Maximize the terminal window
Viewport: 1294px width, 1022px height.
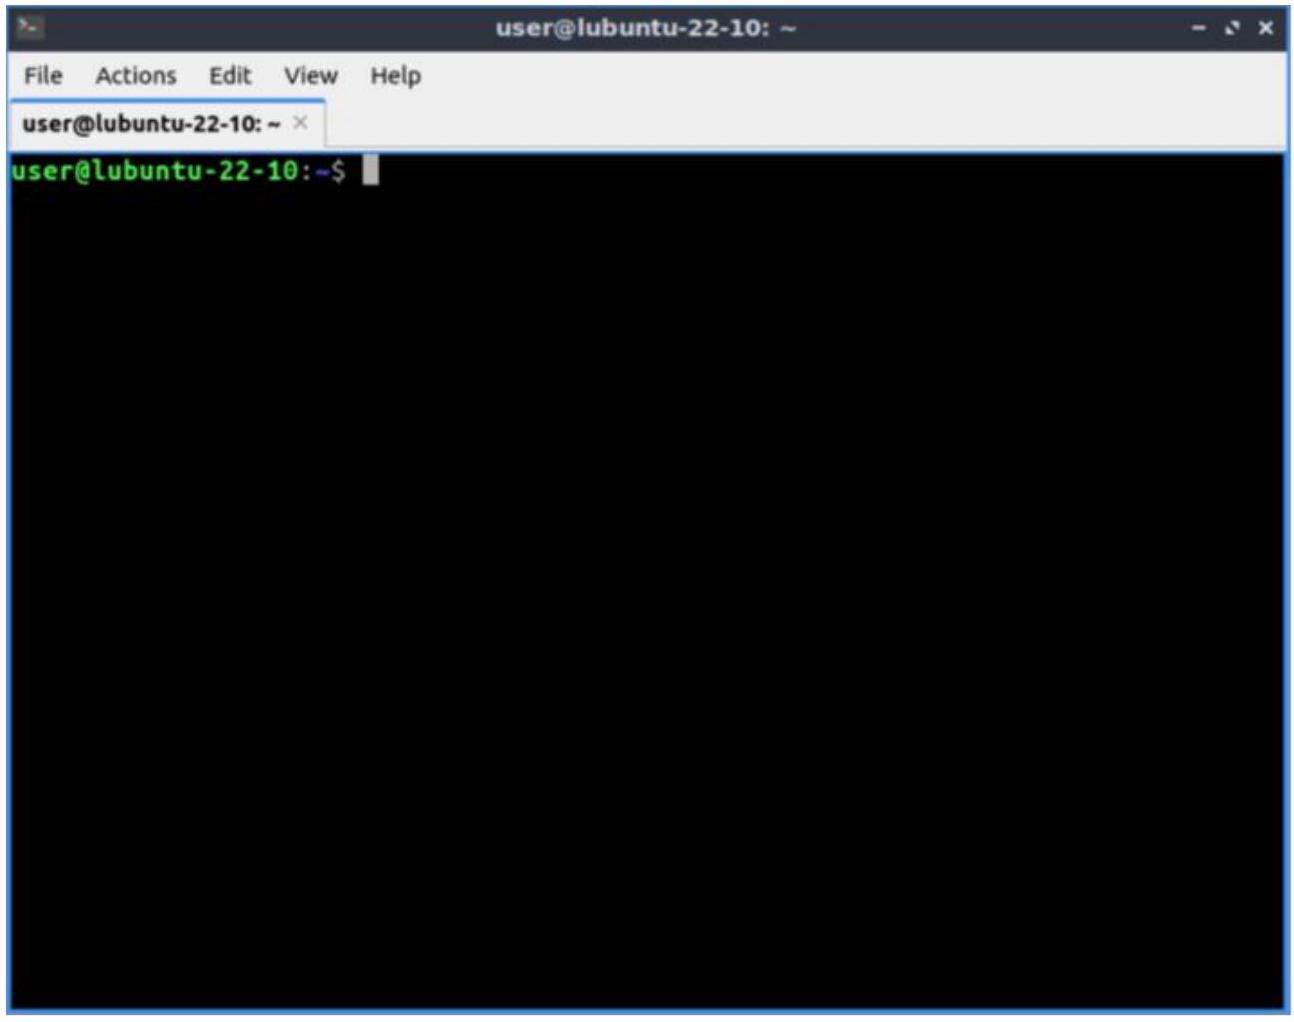pyautogui.click(x=1232, y=28)
